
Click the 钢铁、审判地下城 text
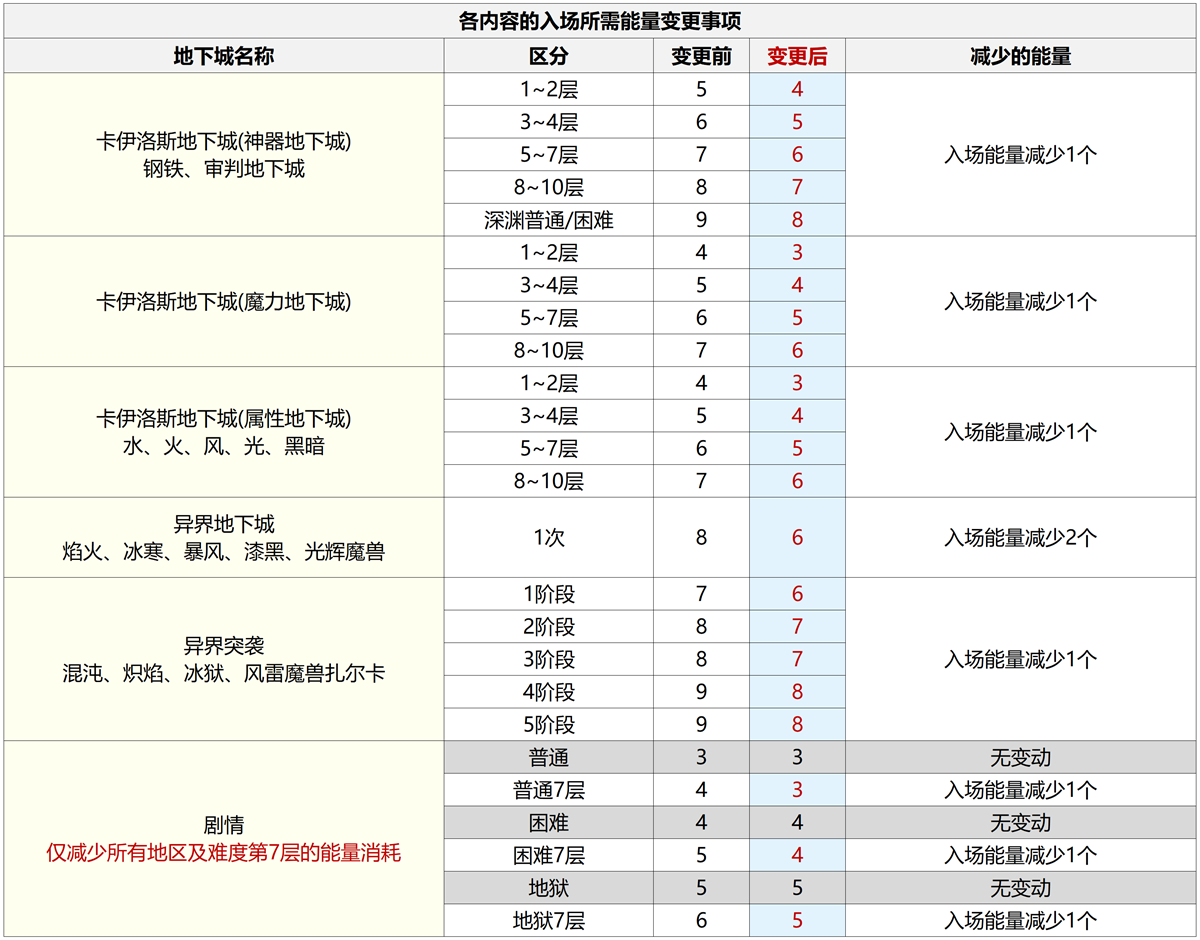(x=224, y=169)
